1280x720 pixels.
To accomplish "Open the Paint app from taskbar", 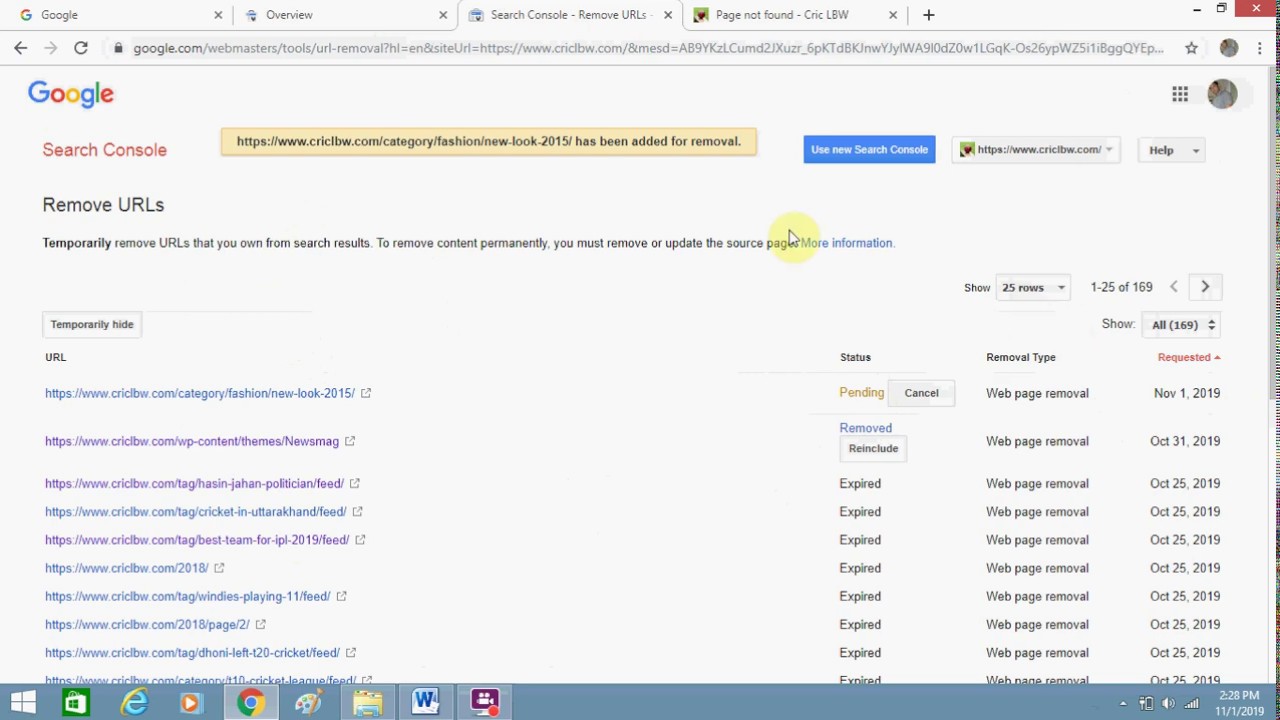I will pyautogui.click(x=308, y=702).
